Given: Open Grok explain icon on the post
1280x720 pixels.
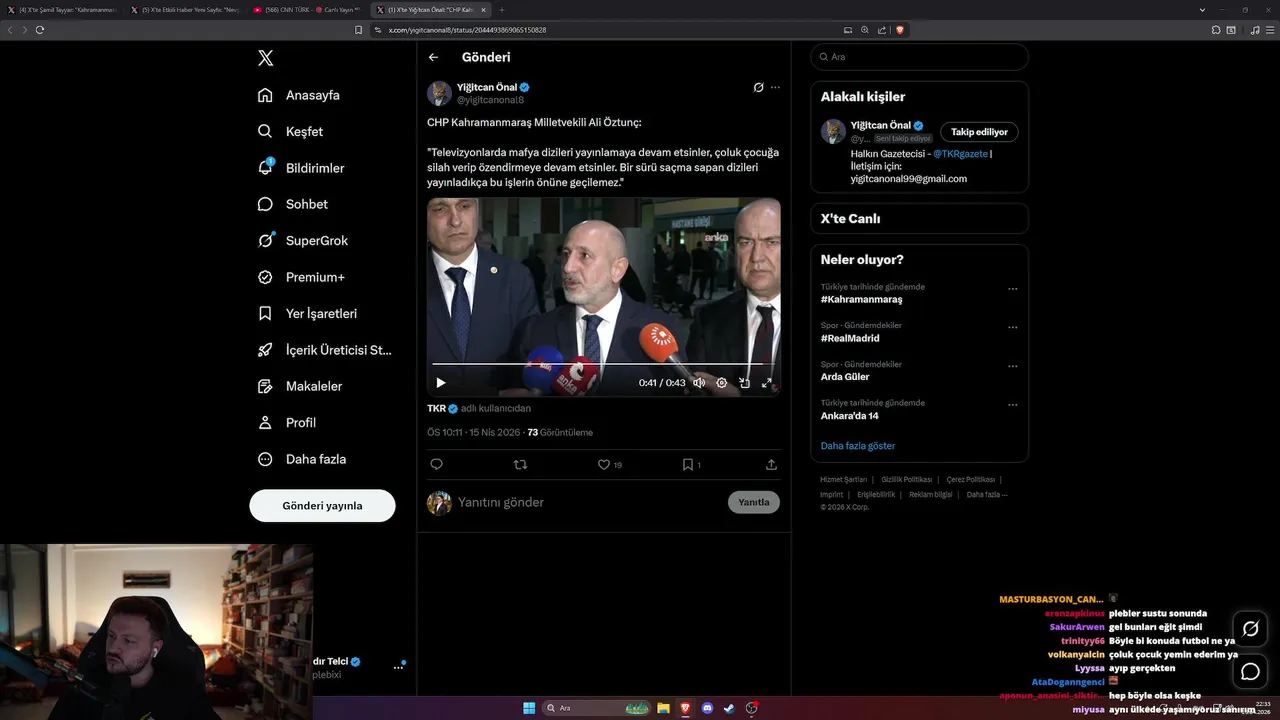Looking at the screenshot, I should [x=759, y=88].
